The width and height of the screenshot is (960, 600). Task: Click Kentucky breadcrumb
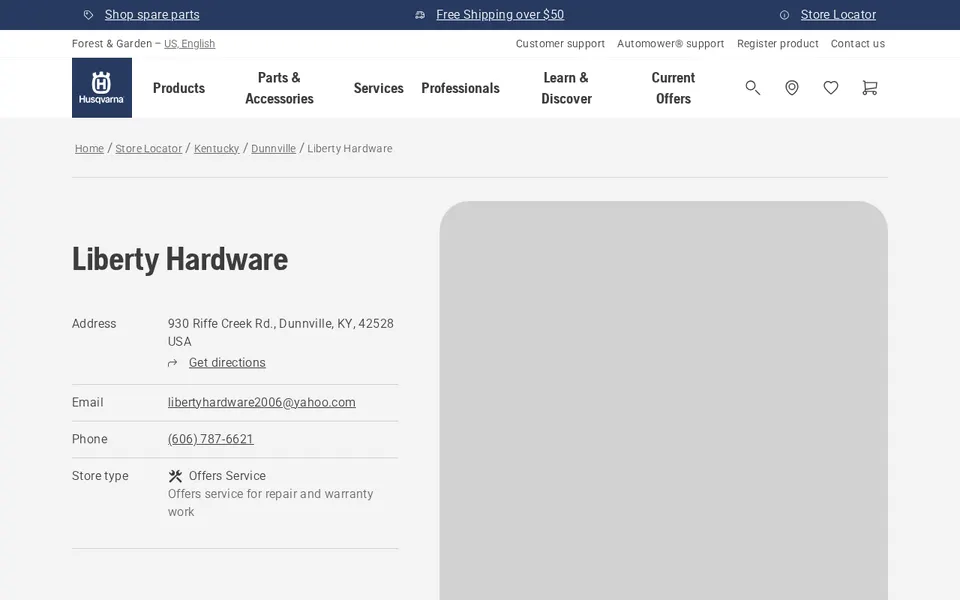point(217,149)
